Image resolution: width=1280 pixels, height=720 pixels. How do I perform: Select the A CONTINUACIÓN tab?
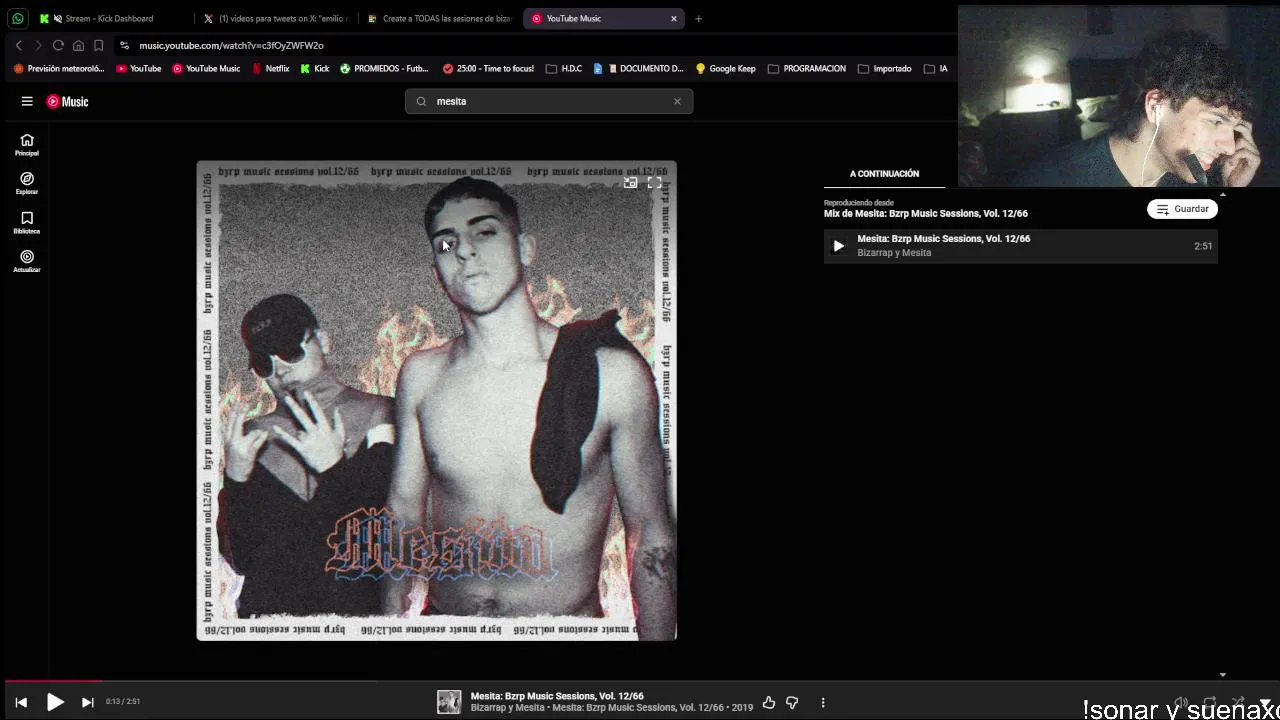884,174
